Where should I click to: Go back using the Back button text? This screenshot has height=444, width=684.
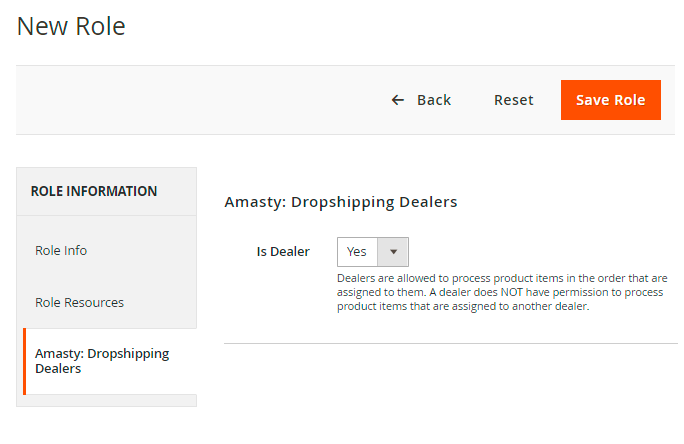(434, 100)
